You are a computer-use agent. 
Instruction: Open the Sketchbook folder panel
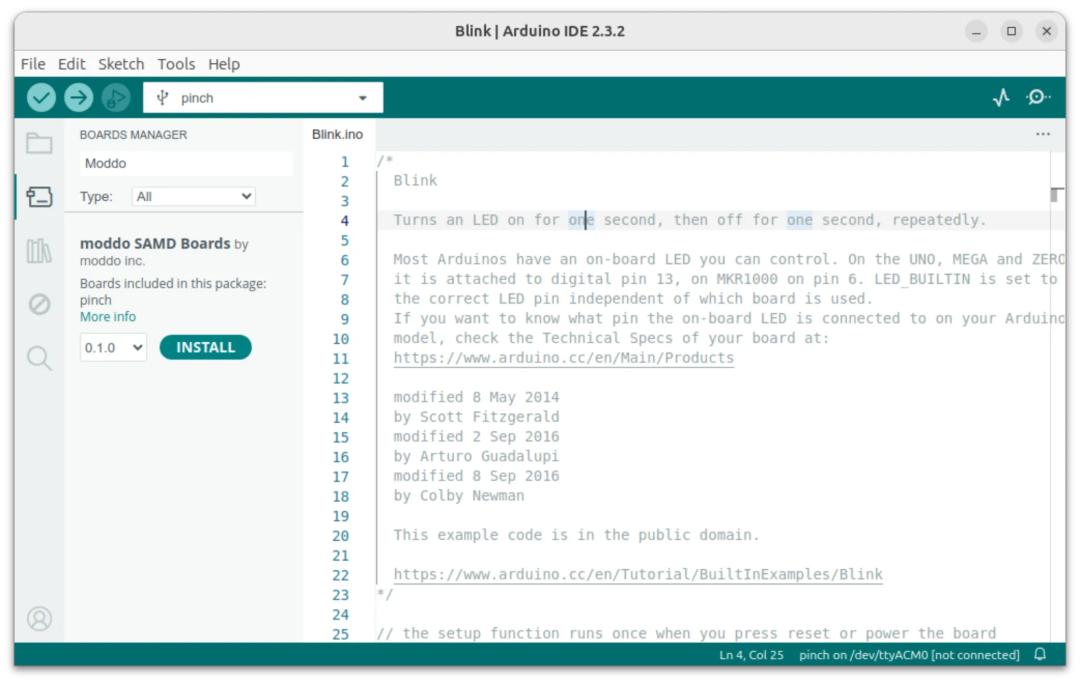point(39,143)
